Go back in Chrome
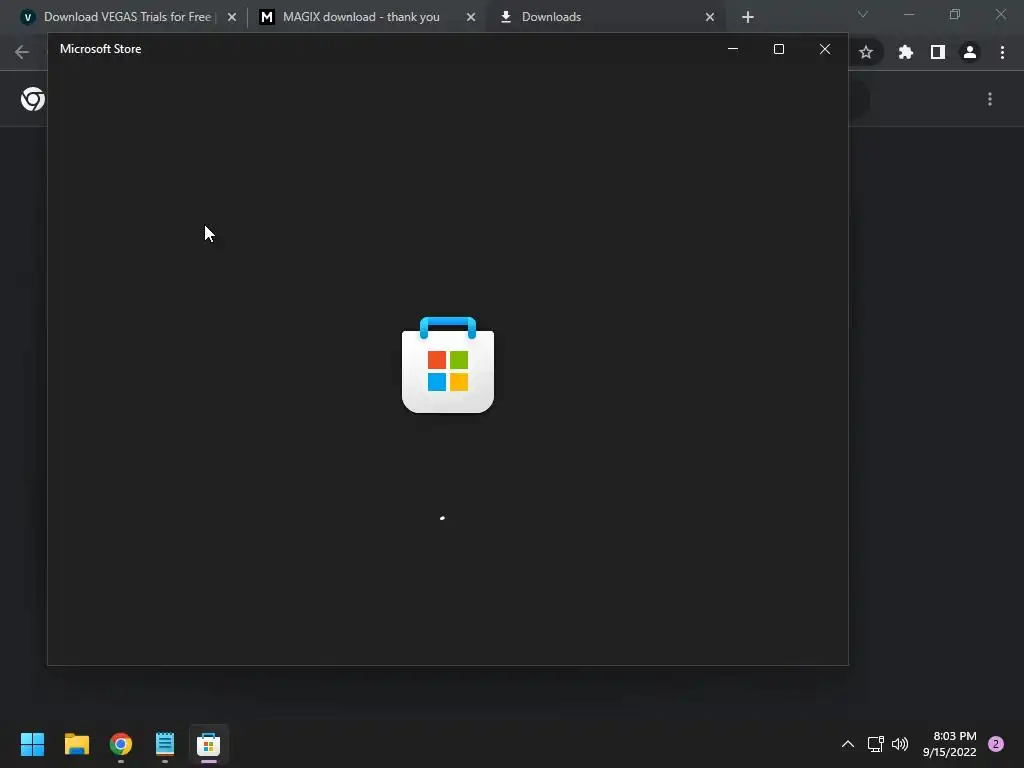This screenshot has height=768, width=1024. pos(22,52)
